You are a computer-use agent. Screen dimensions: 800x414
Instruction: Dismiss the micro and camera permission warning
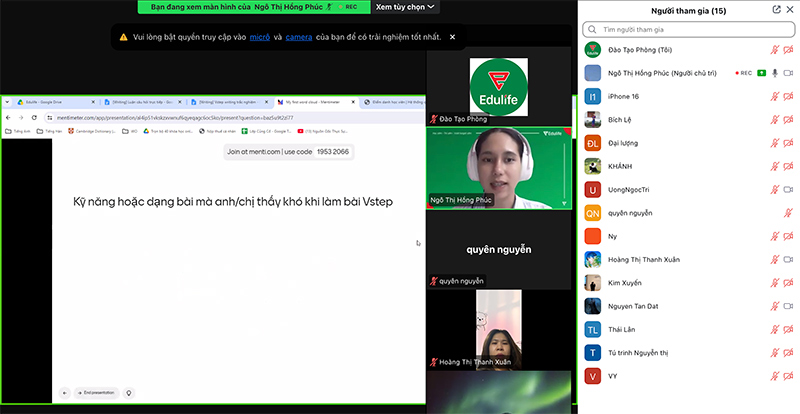click(x=452, y=37)
